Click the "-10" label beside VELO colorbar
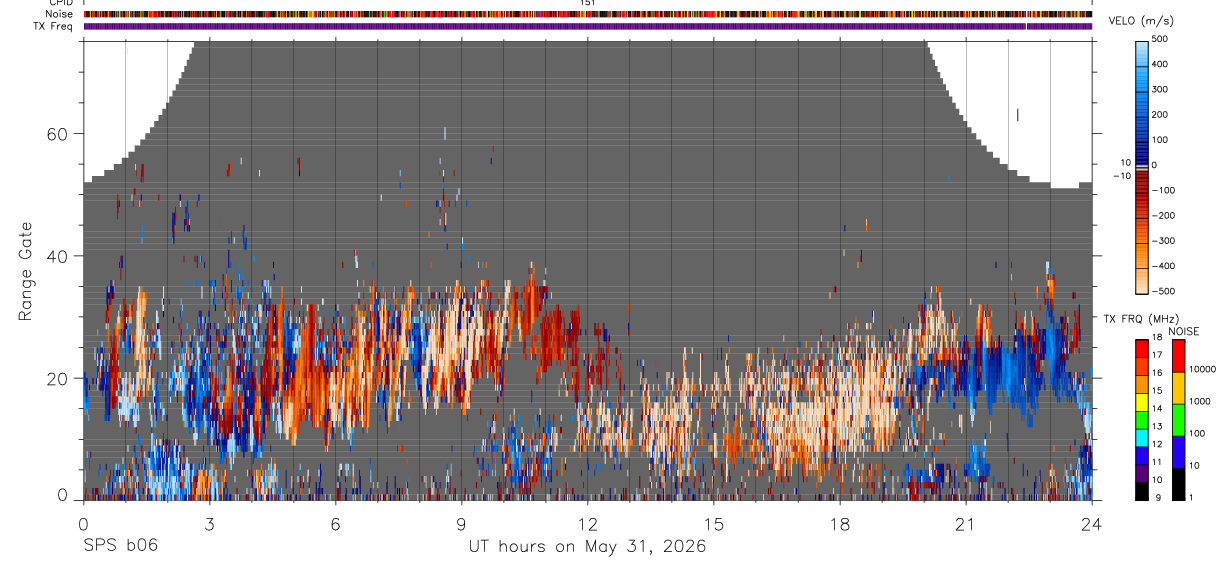 (x=1120, y=176)
